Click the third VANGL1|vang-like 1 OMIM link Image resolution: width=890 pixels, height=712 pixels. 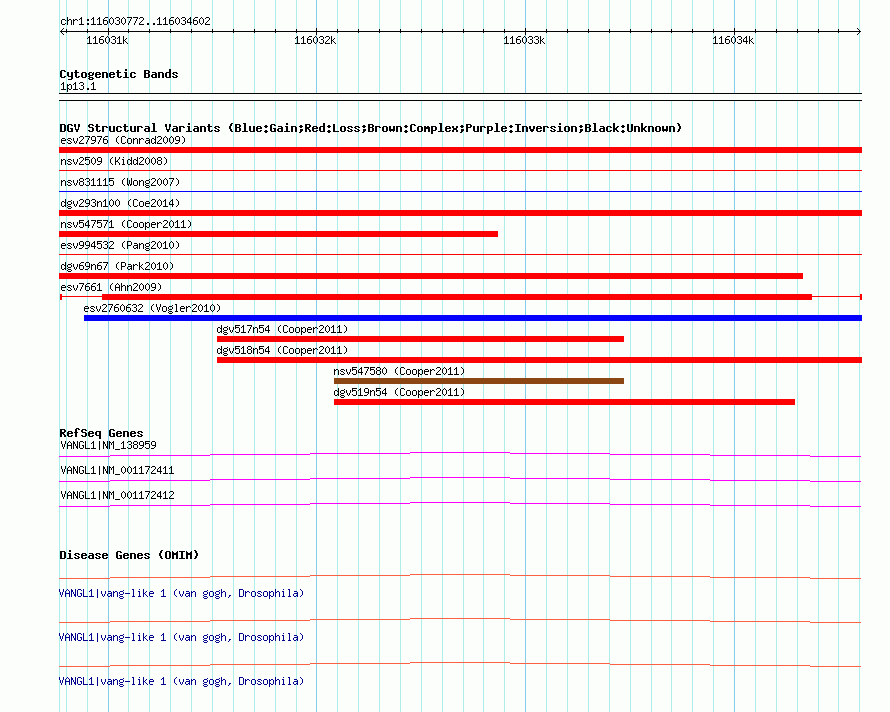[x=182, y=681]
